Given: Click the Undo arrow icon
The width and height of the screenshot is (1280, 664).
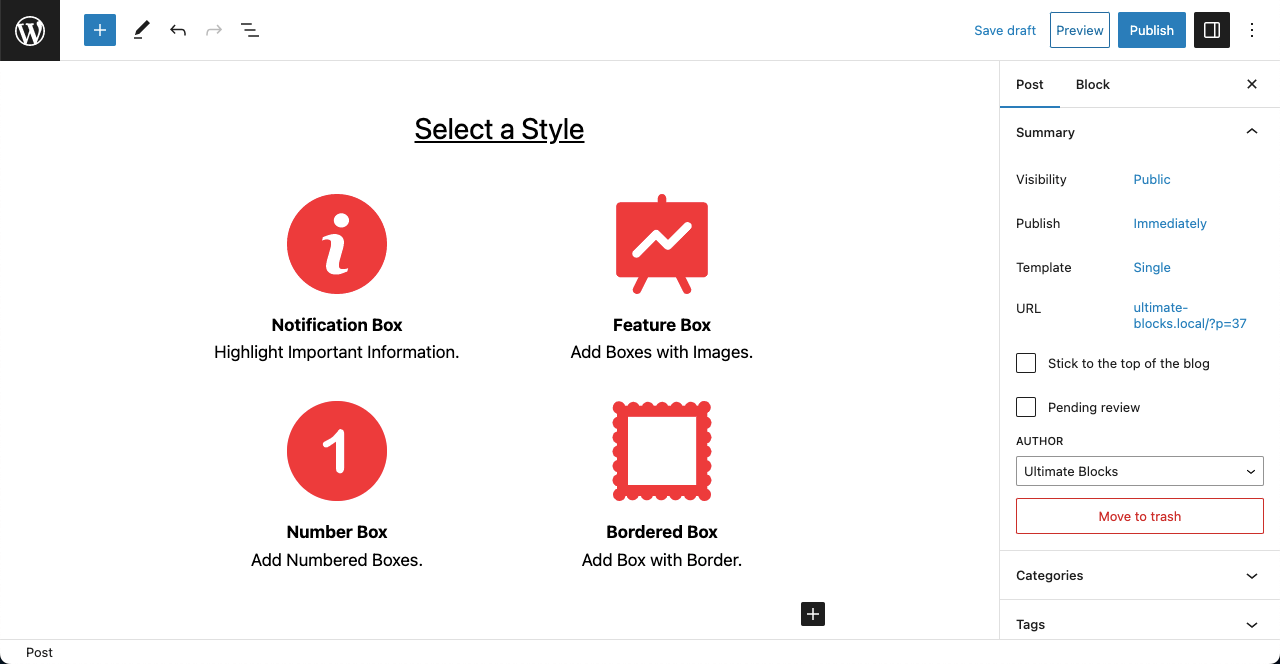Looking at the screenshot, I should point(178,30).
